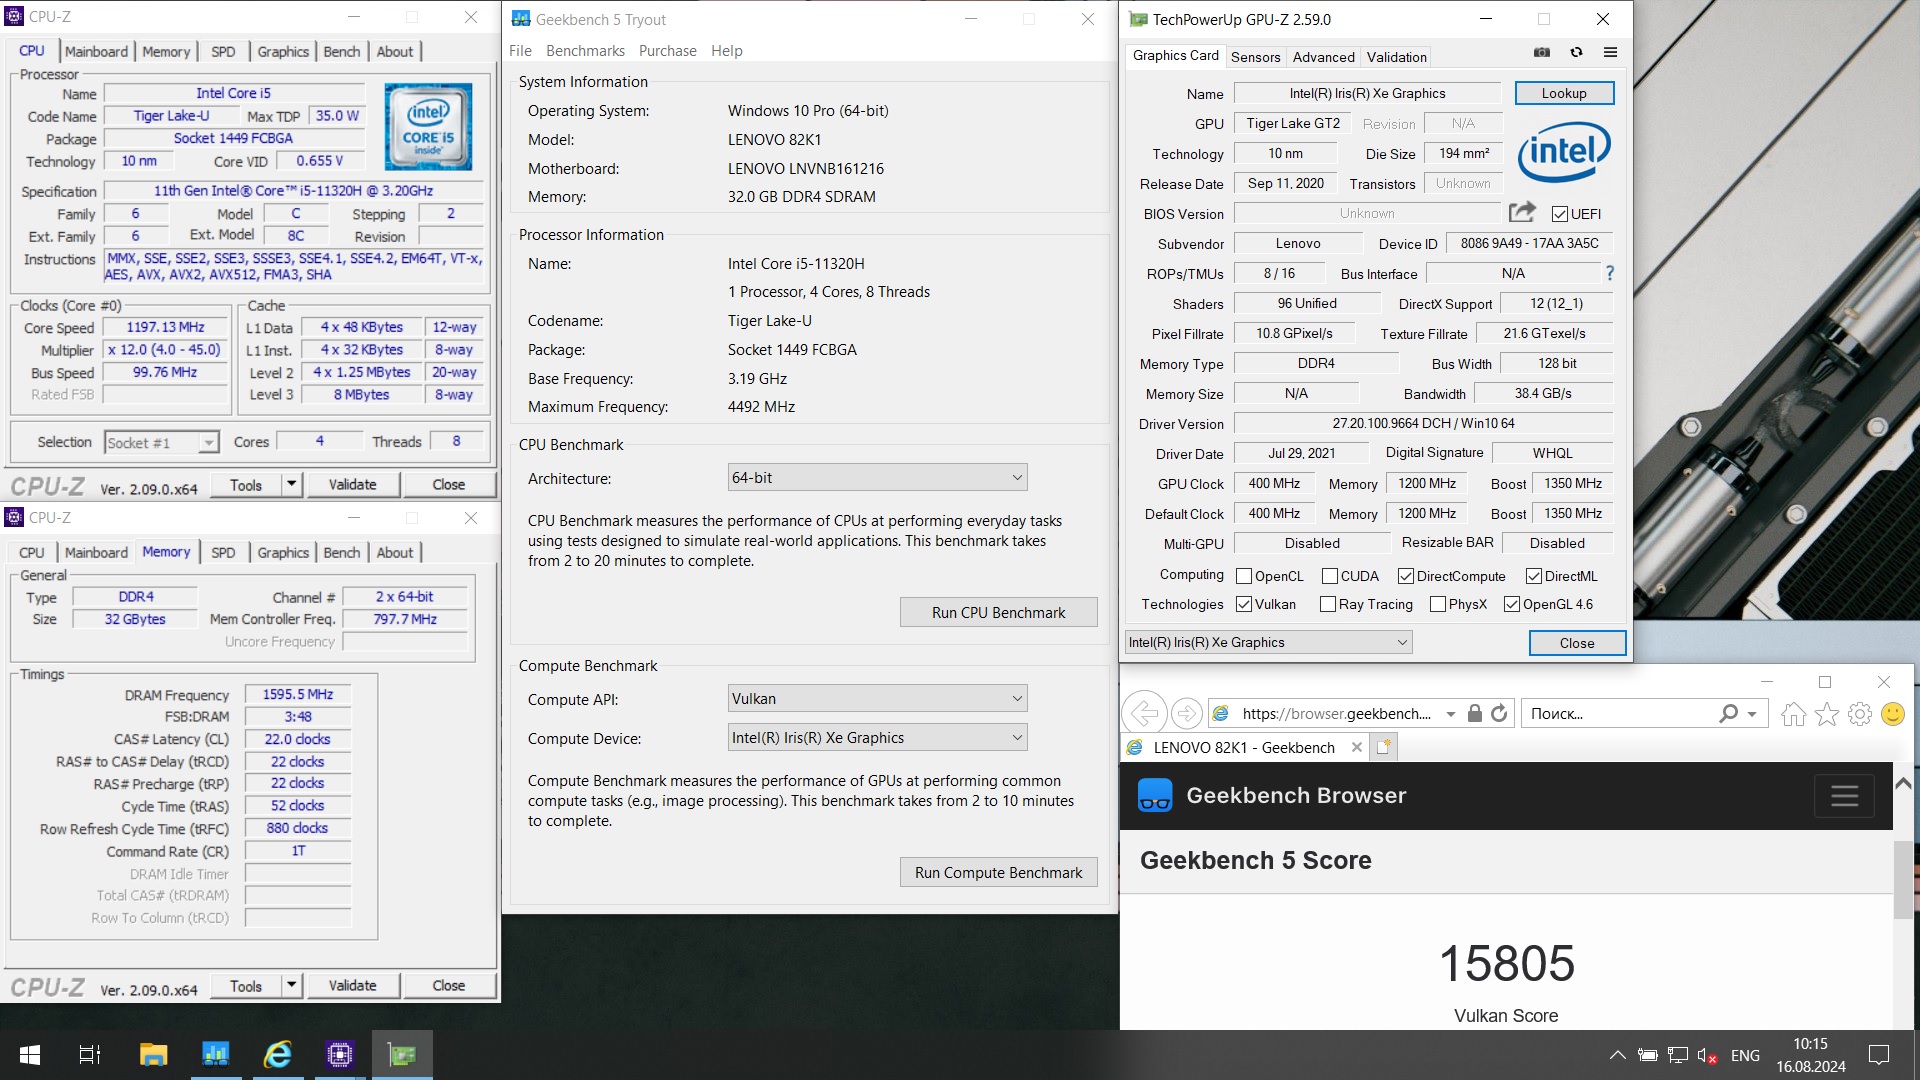The height and width of the screenshot is (1080, 1920).
Task: Toggle the PhysX checkbox
Action: (x=1438, y=604)
